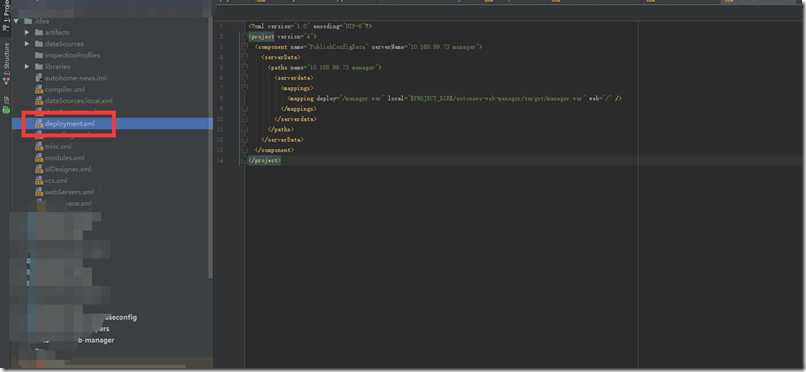This screenshot has width=806, height=372.
Task: Click the dataSources.local.xml file icon
Action: 39,101
